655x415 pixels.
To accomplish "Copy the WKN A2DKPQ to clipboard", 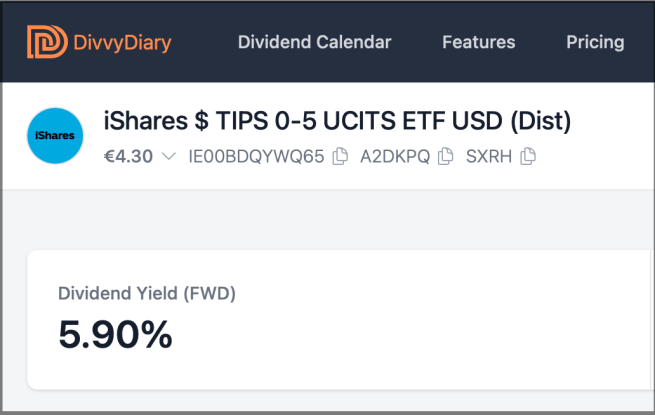I will (445, 156).
